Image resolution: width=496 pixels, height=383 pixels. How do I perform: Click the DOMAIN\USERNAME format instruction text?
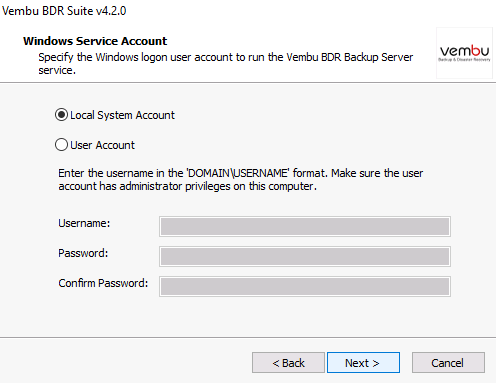(x=241, y=180)
